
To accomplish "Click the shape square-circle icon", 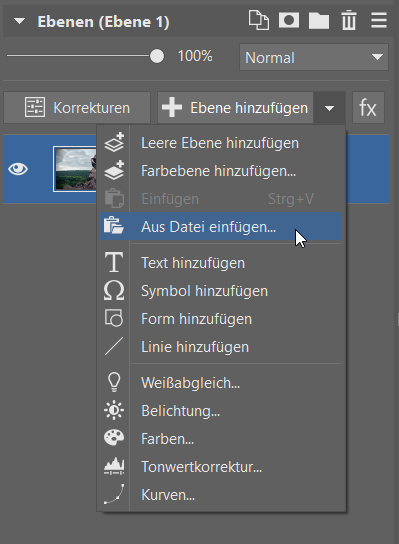I will click(114, 318).
